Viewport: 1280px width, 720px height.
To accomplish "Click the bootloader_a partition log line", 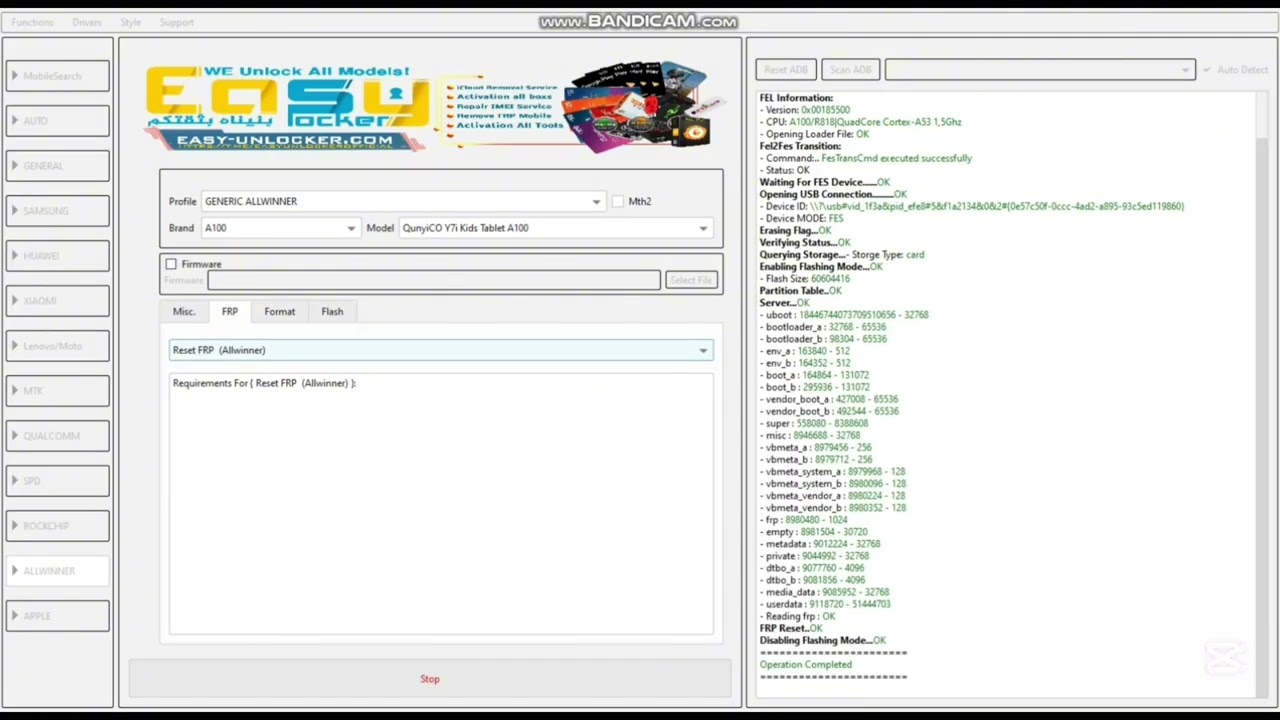I will [x=823, y=326].
